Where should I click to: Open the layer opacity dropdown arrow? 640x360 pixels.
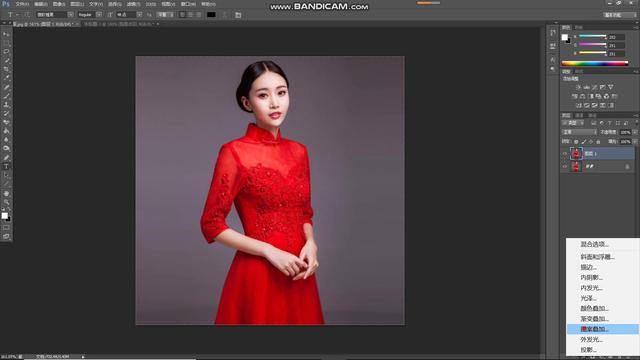(635, 132)
